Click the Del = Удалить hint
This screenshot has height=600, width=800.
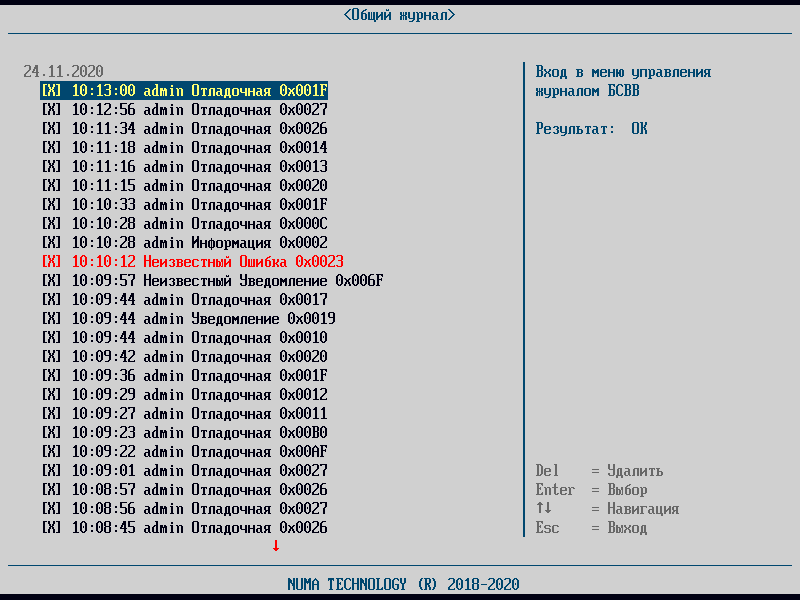[x=599, y=471]
